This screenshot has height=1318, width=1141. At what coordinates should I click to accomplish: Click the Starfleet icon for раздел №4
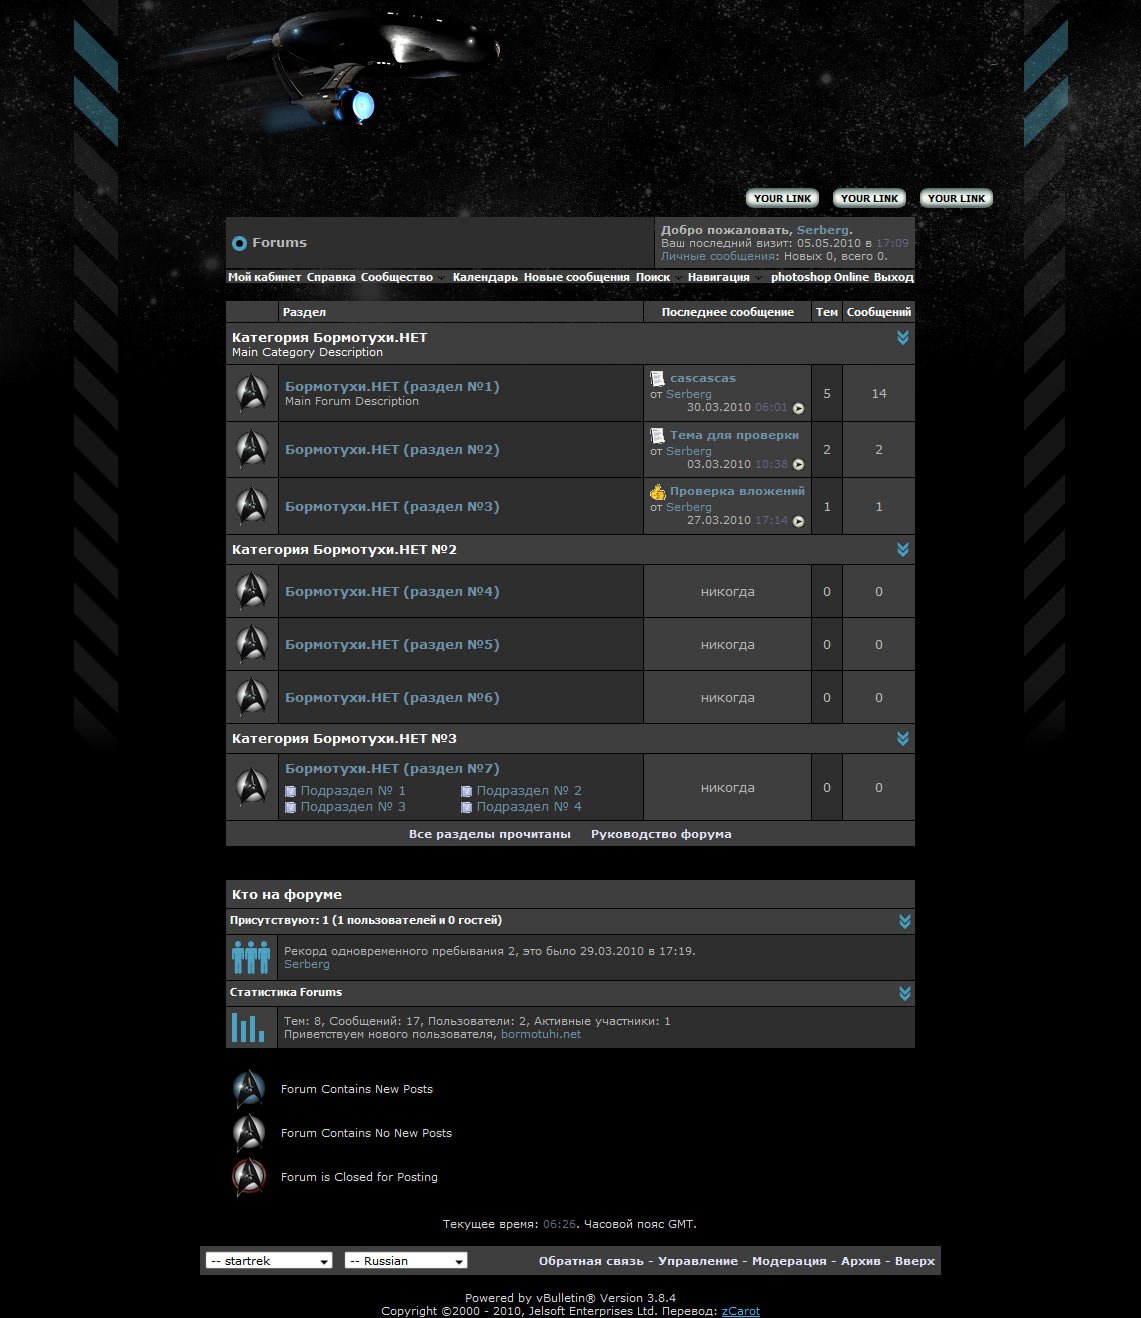pos(252,591)
